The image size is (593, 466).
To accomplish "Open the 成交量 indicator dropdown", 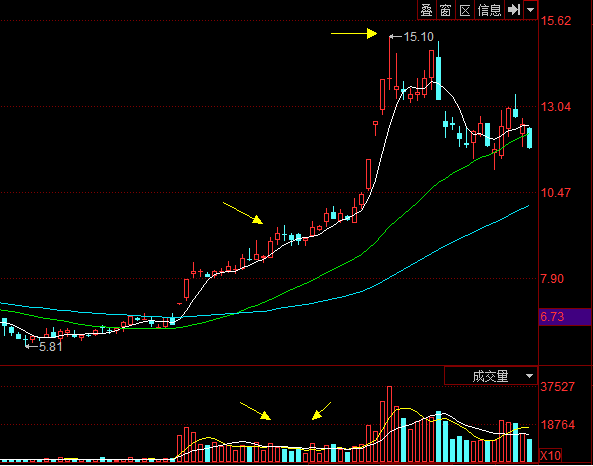I will pyautogui.click(x=491, y=376).
